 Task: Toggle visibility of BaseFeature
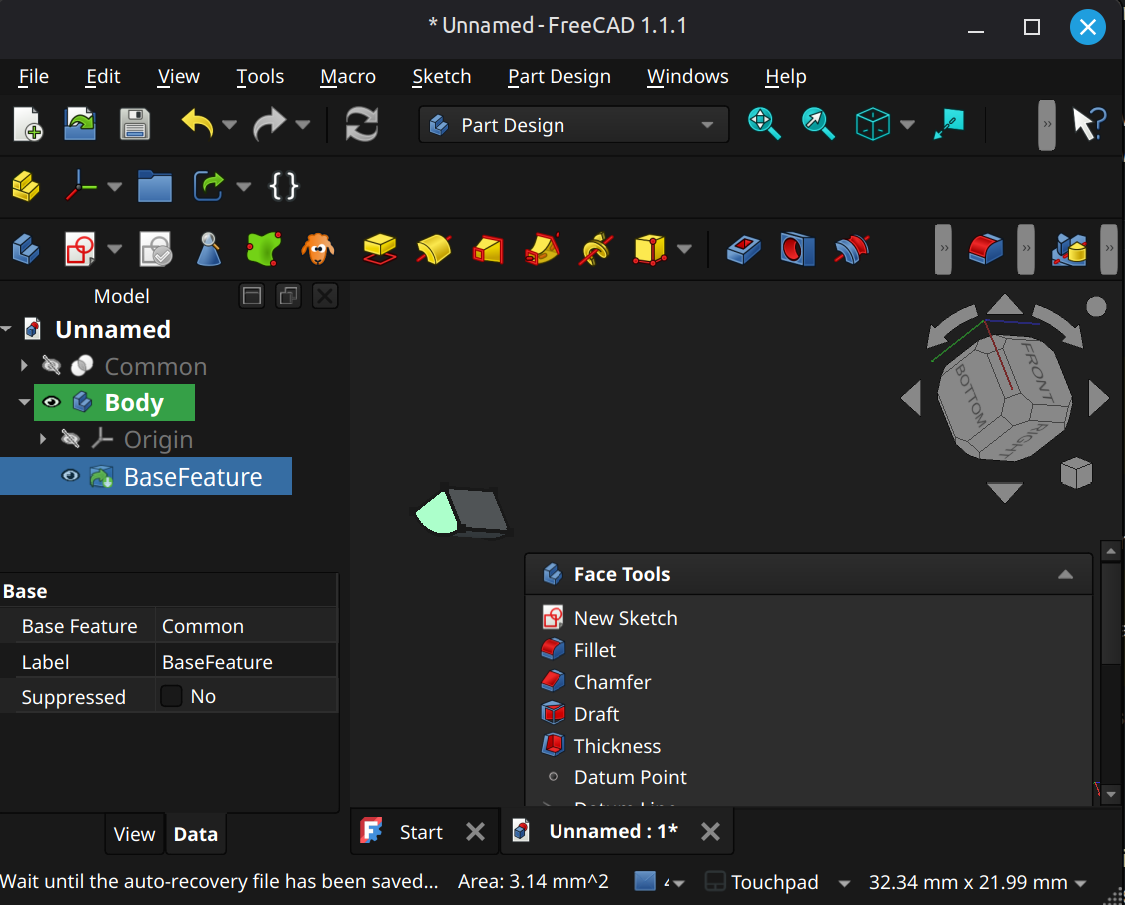(70, 476)
